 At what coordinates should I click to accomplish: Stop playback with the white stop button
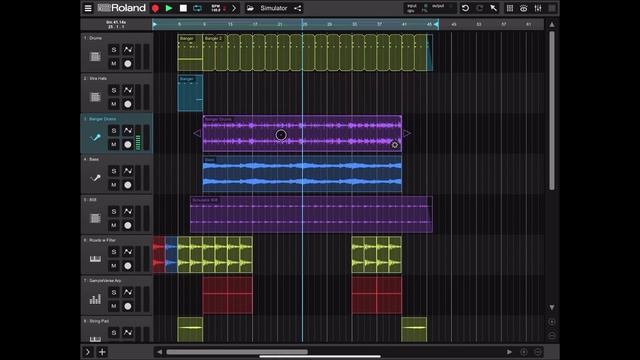click(x=183, y=8)
